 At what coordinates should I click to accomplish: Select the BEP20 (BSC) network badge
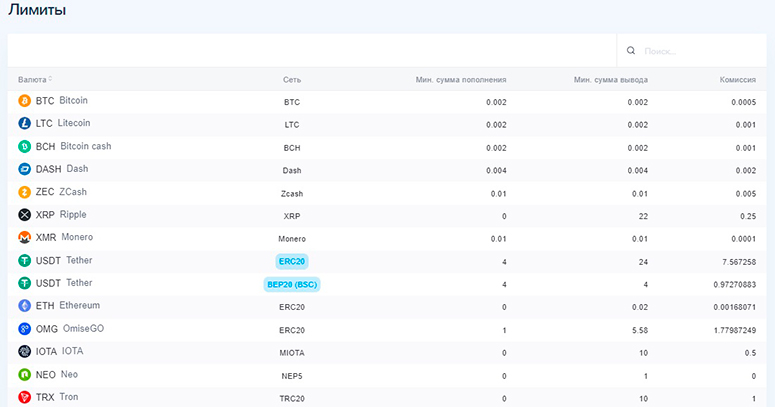point(292,284)
